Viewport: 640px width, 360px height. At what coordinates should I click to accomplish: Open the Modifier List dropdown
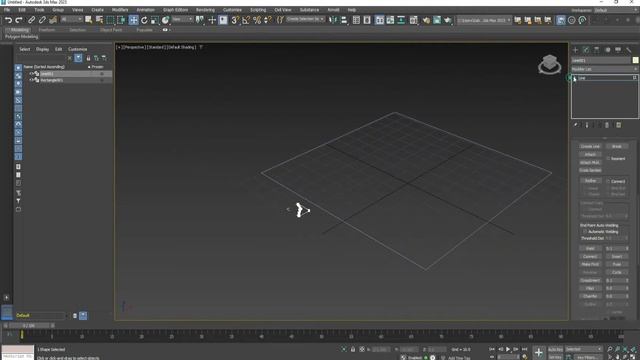click(x=604, y=69)
